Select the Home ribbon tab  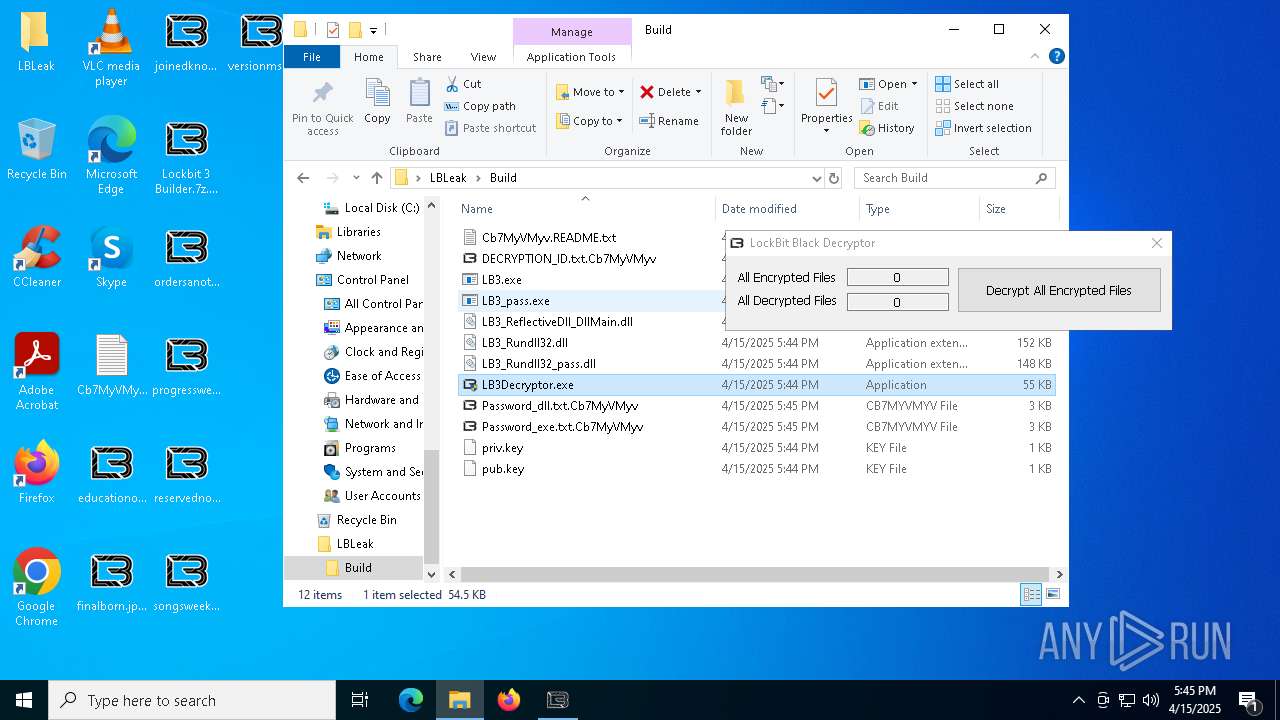pos(369,57)
